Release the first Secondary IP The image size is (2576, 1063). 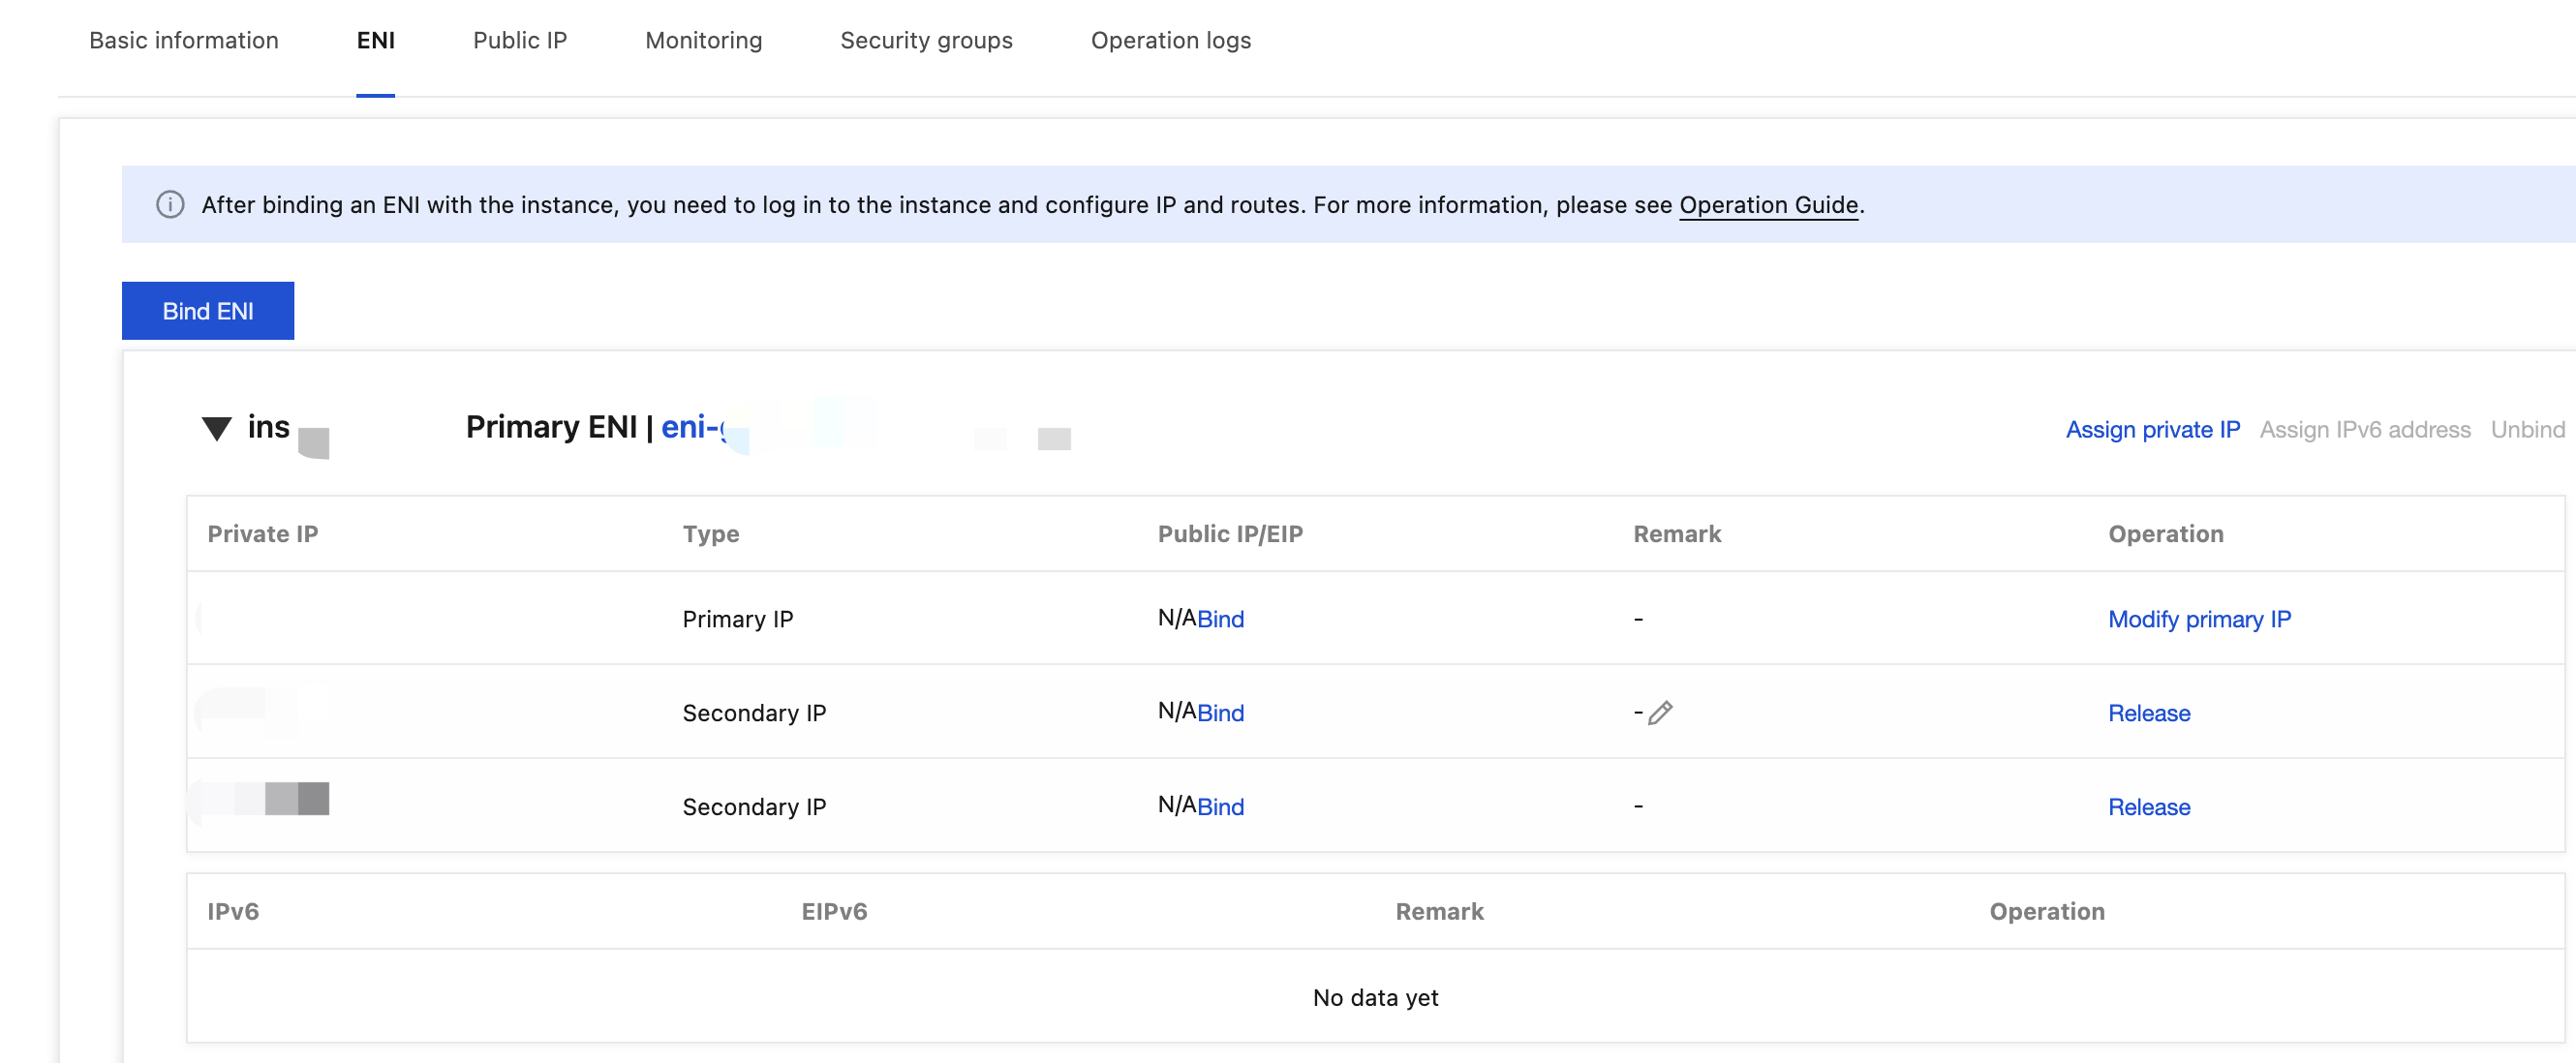coord(2149,713)
